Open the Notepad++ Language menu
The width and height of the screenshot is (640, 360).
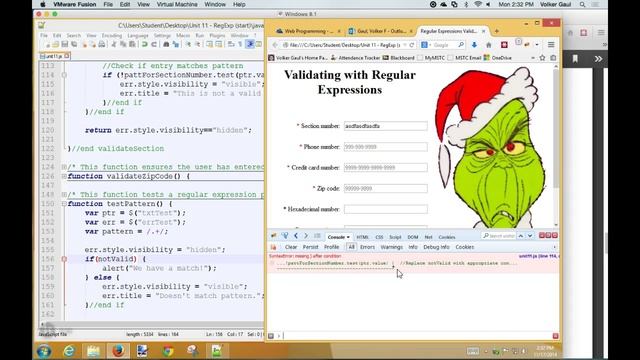138,36
